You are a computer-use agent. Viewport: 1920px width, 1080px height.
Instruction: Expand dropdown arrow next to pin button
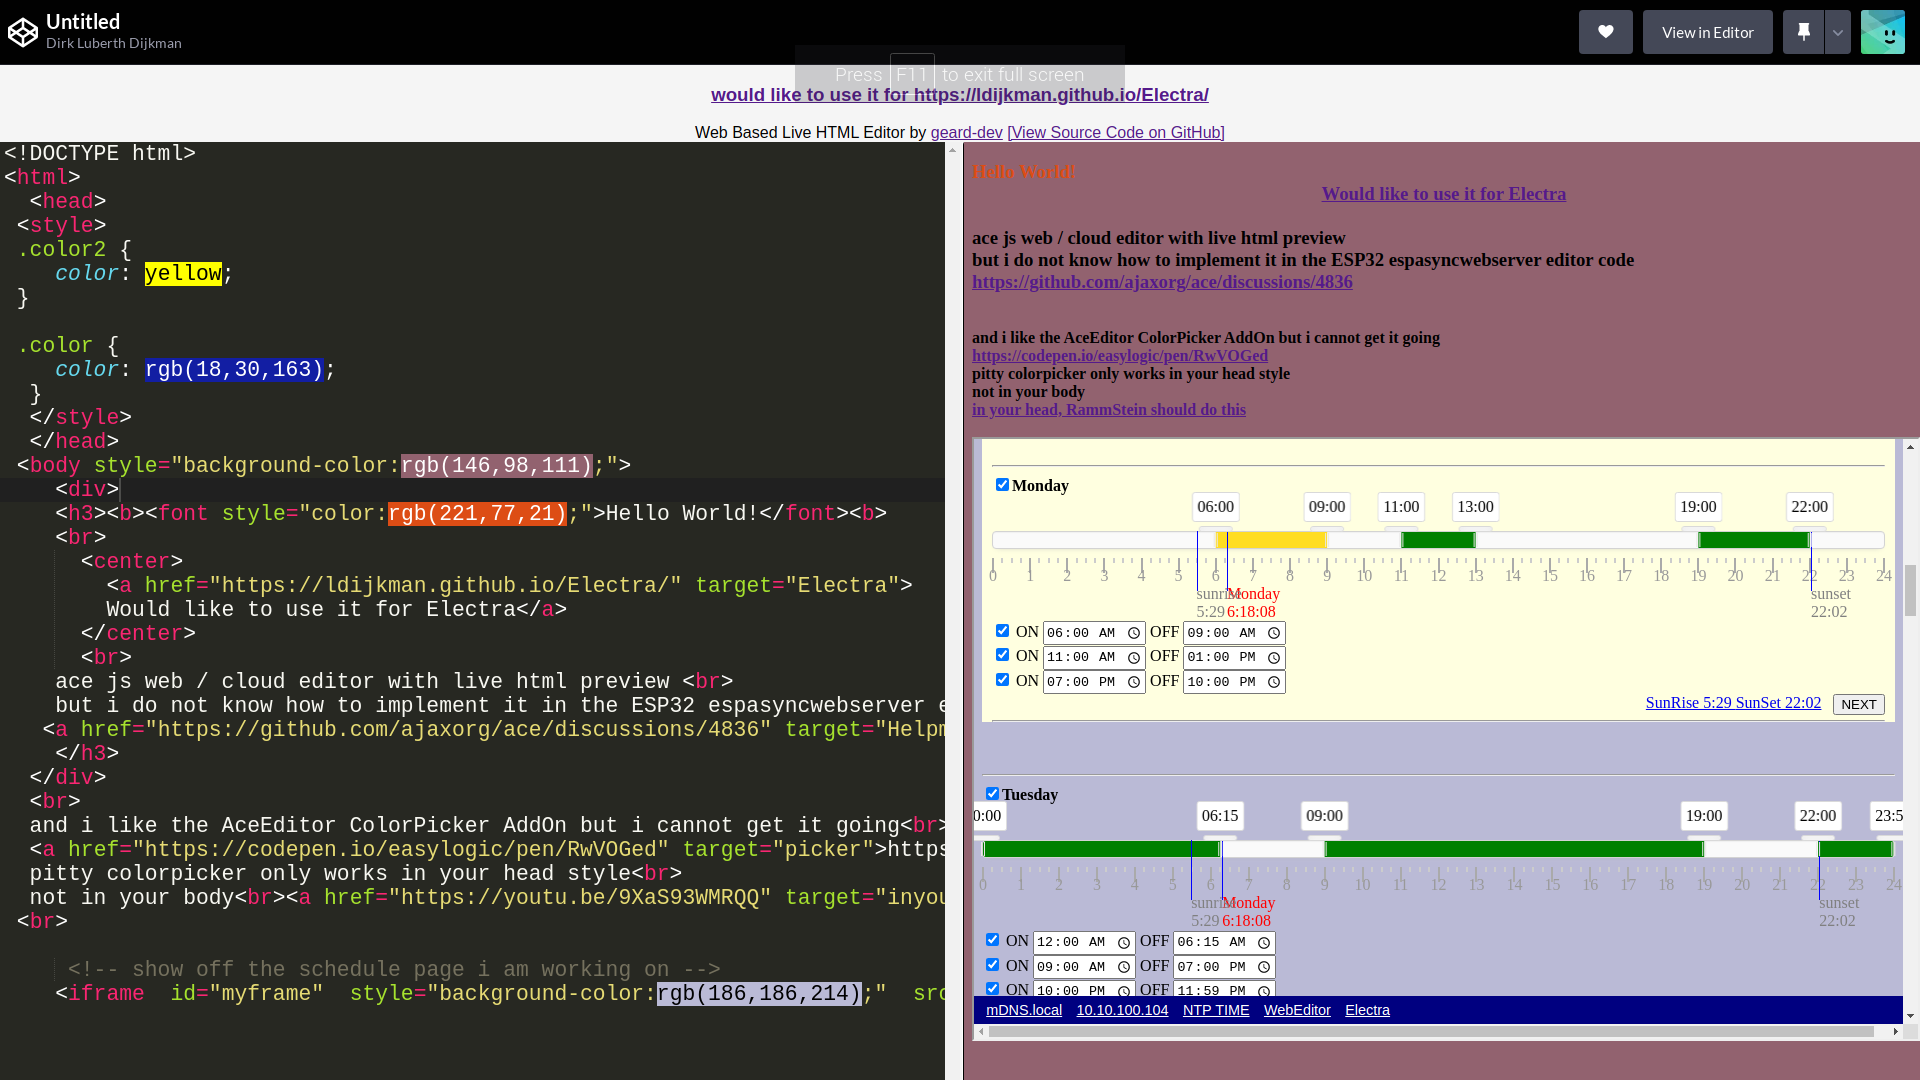[x=1837, y=32]
